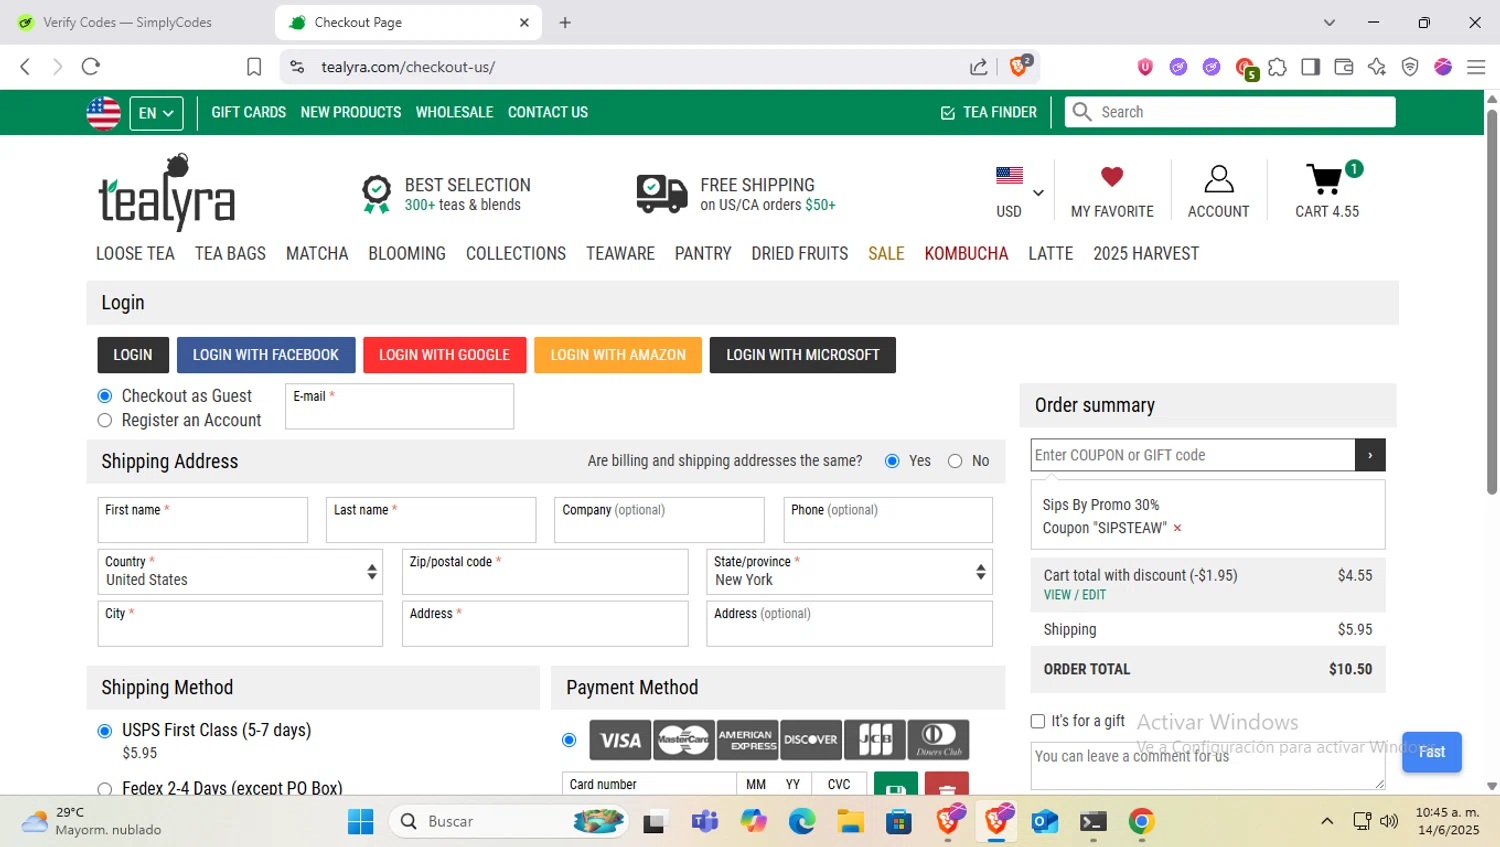Open the LOOSE TEA menu
1500x847 pixels.
pyautogui.click(x=135, y=254)
